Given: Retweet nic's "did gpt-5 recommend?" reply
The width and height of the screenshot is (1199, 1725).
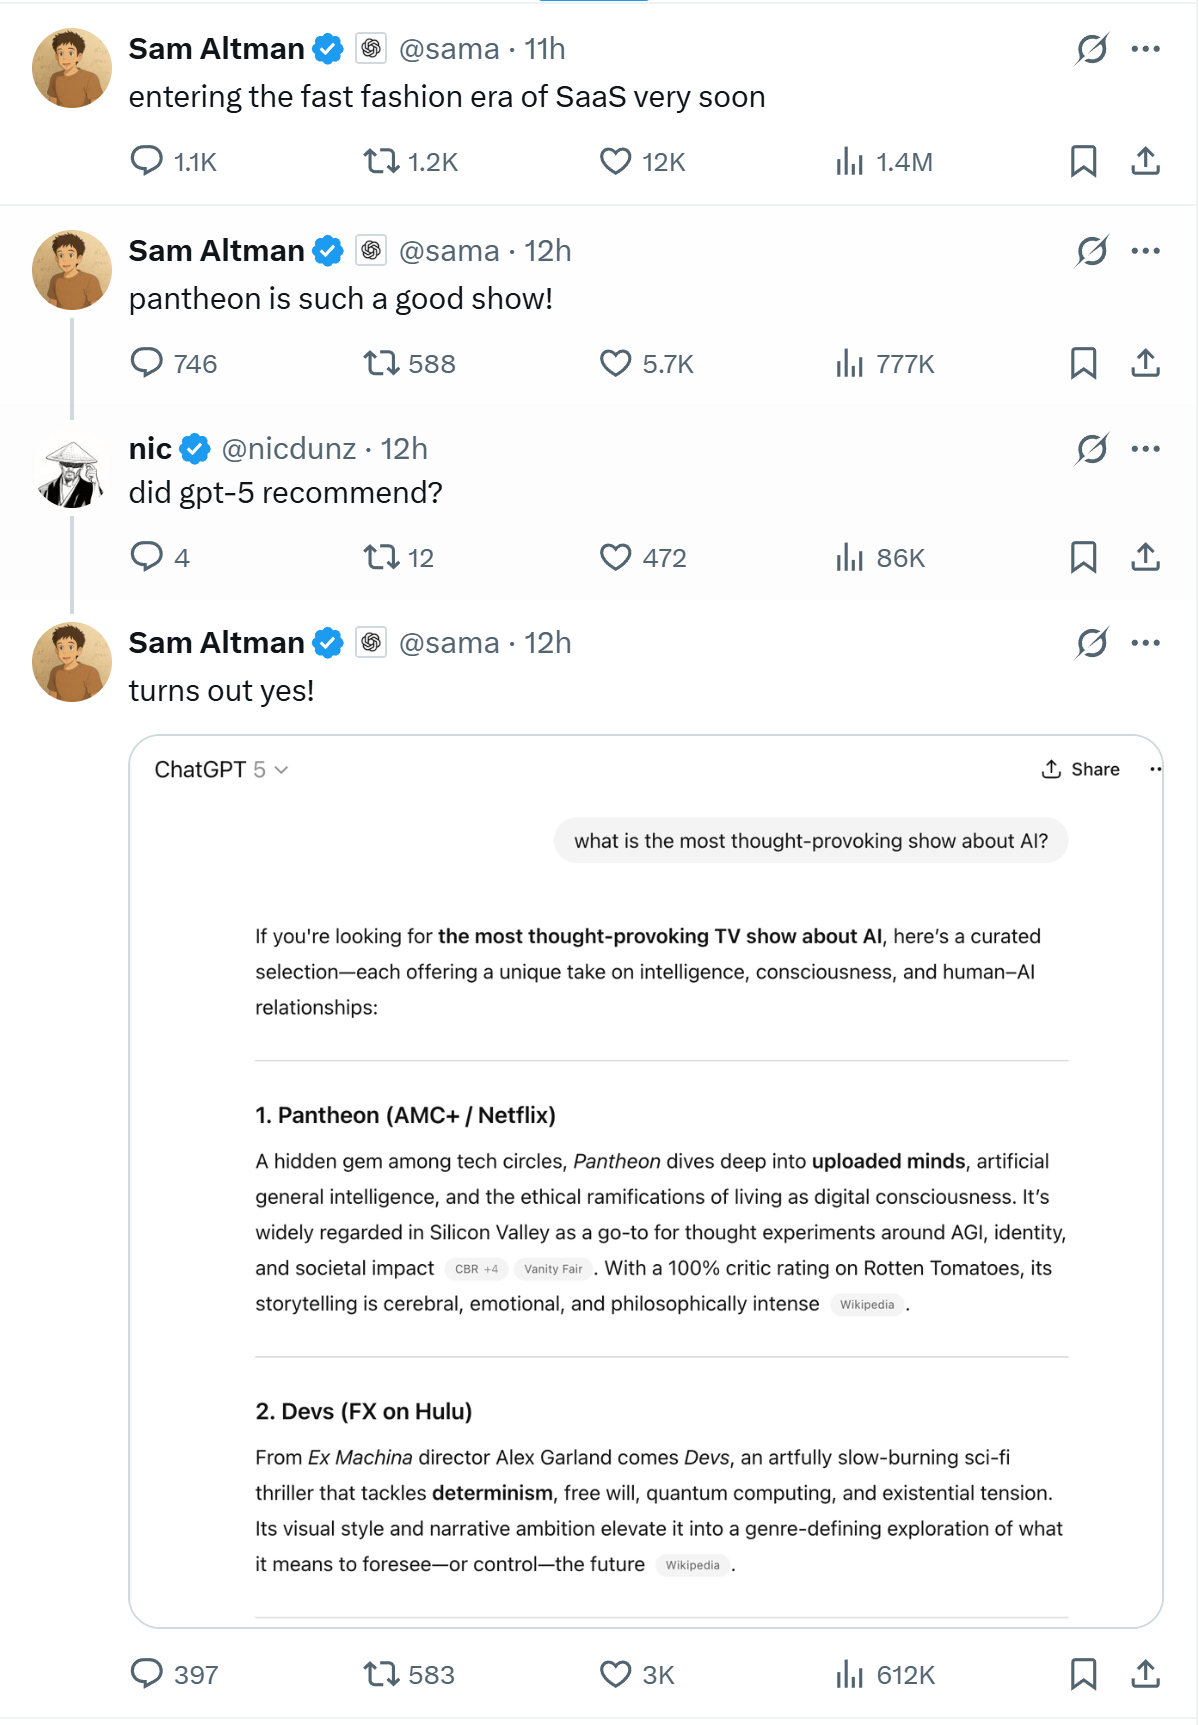Looking at the screenshot, I should tap(381, 557).
